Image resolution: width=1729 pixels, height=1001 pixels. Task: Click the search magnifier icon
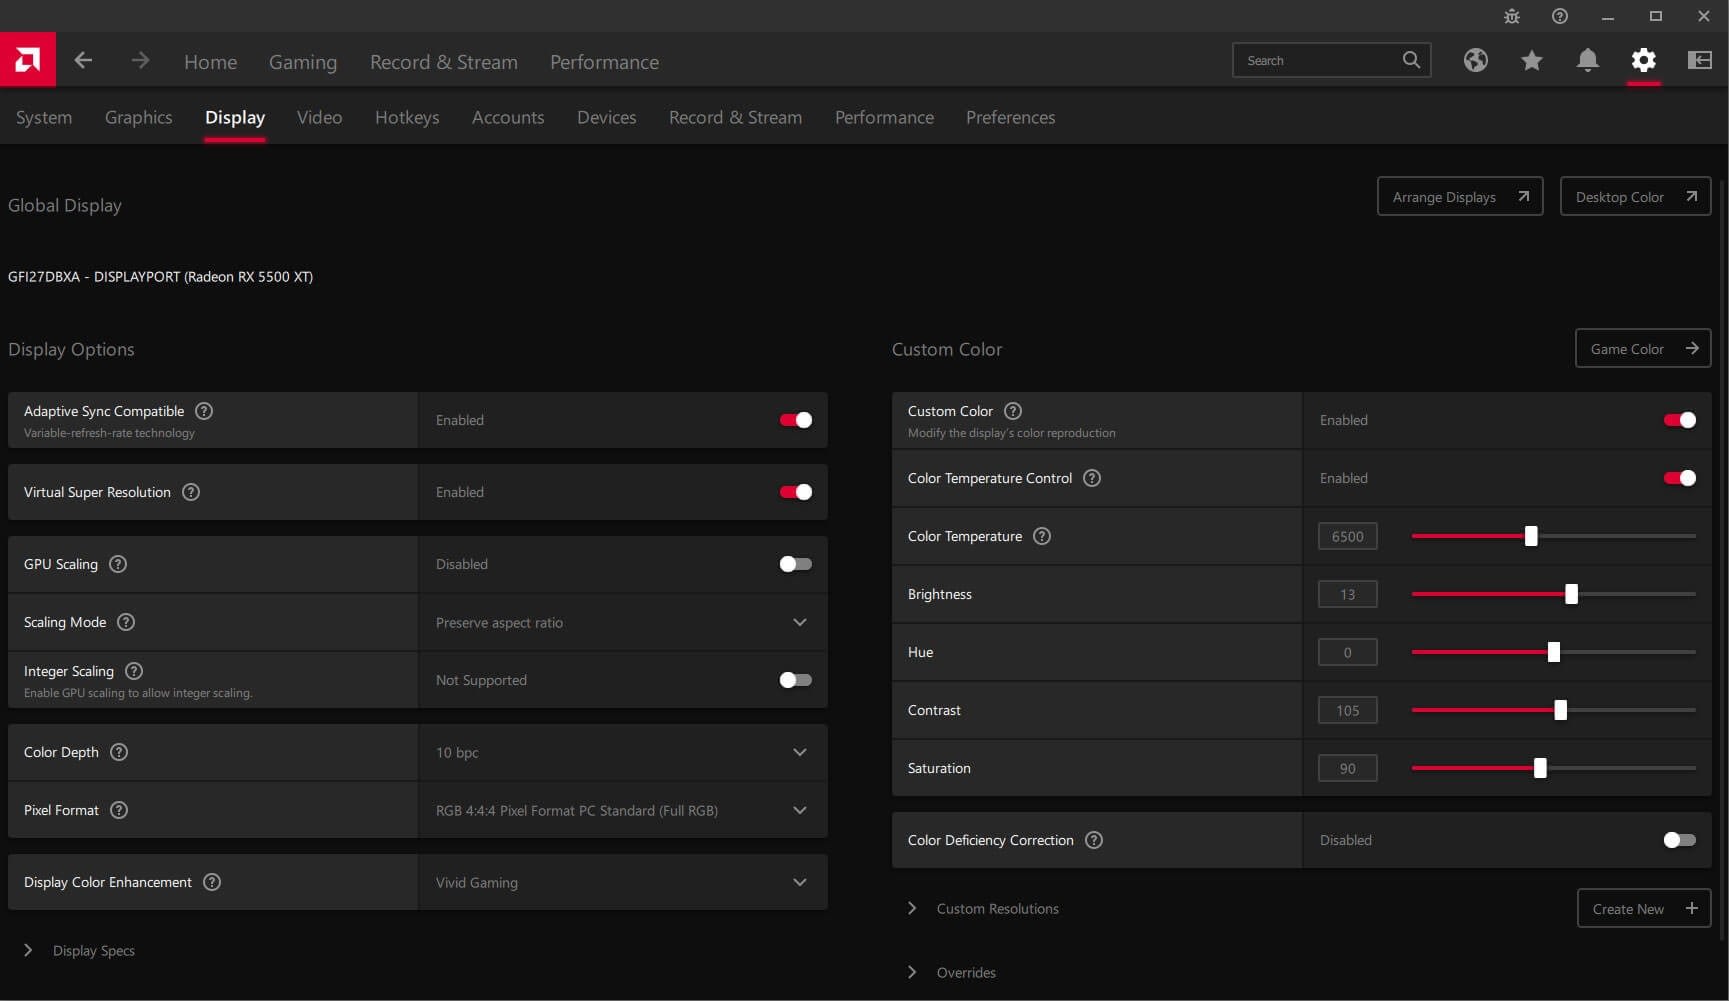coord(1411,60)
